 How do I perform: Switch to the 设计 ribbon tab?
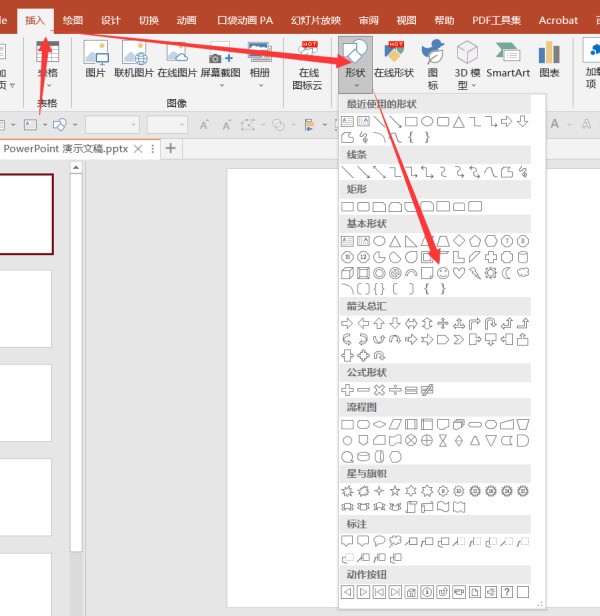tap(110, 20)
